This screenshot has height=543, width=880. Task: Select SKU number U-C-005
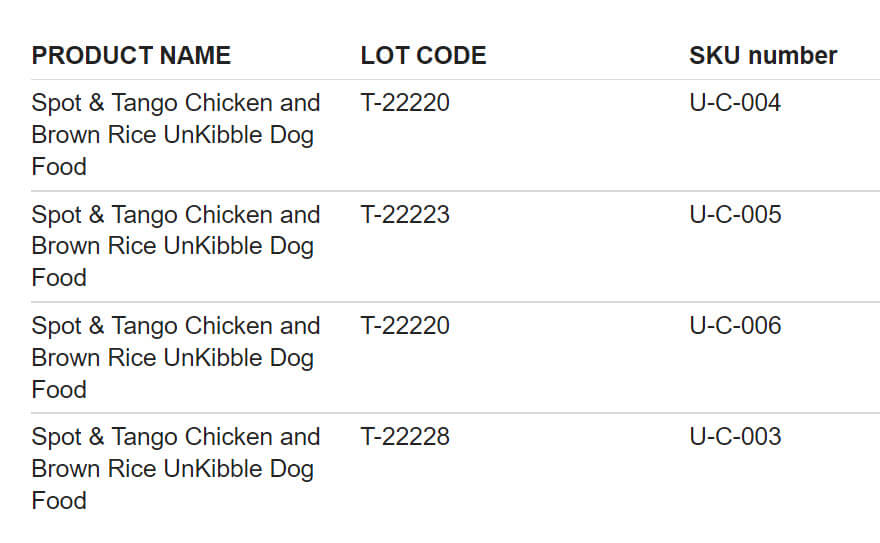click(735, 215)
